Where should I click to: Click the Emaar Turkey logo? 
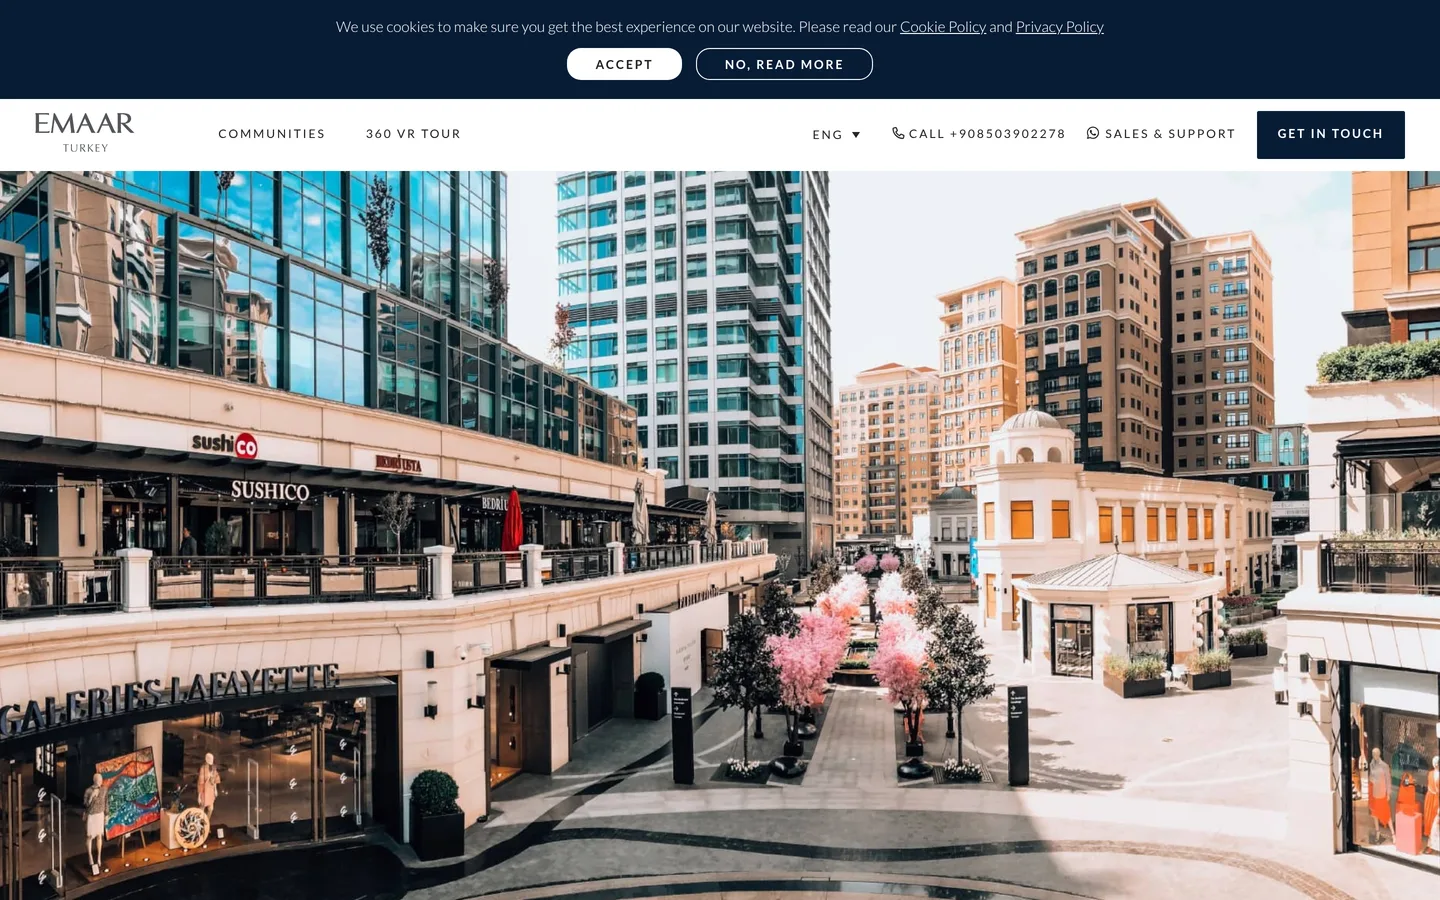coord(84,133)
